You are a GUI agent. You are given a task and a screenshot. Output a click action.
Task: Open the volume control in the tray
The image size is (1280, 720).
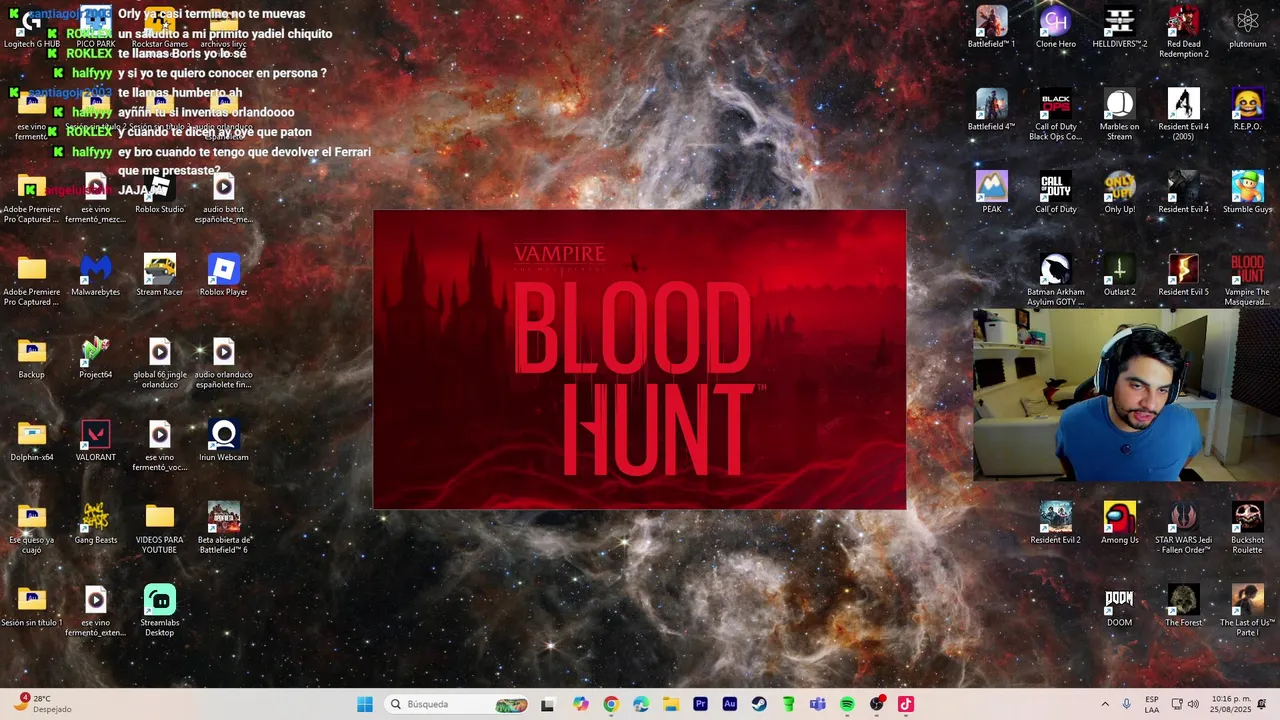1193,704
